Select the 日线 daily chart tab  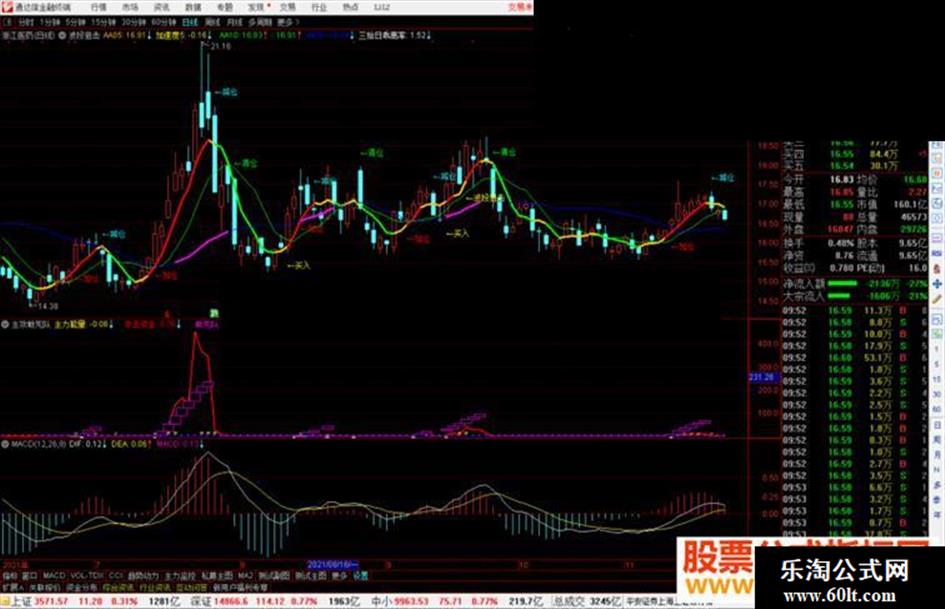[190, 22]
